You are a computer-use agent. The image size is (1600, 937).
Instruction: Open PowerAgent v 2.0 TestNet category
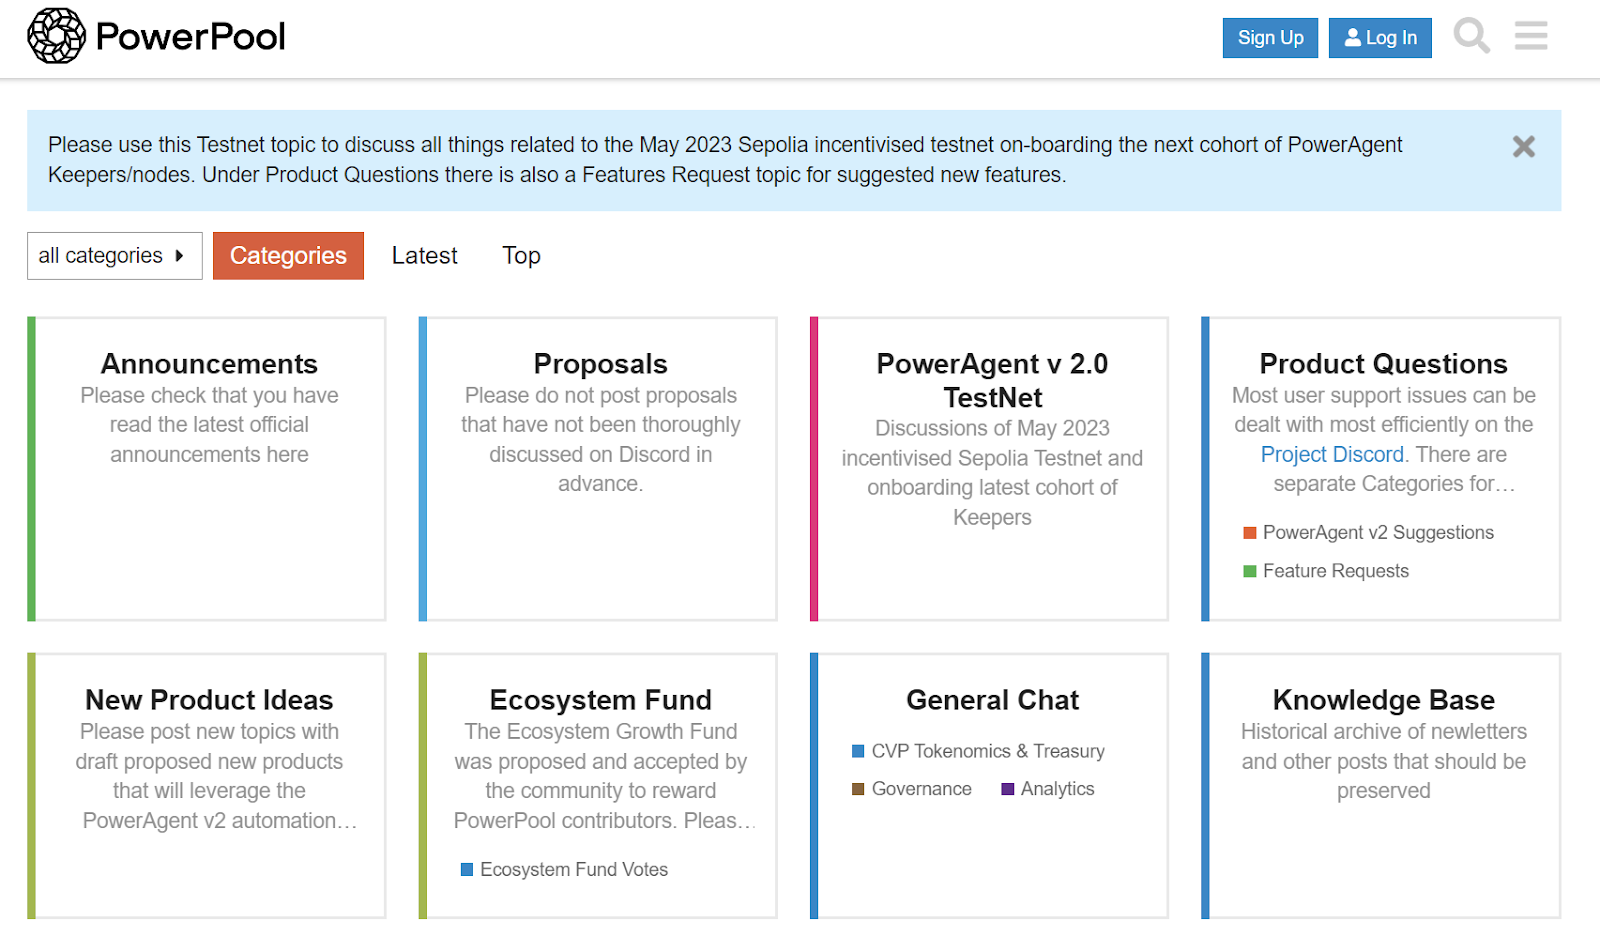click(x=992, y=380)
